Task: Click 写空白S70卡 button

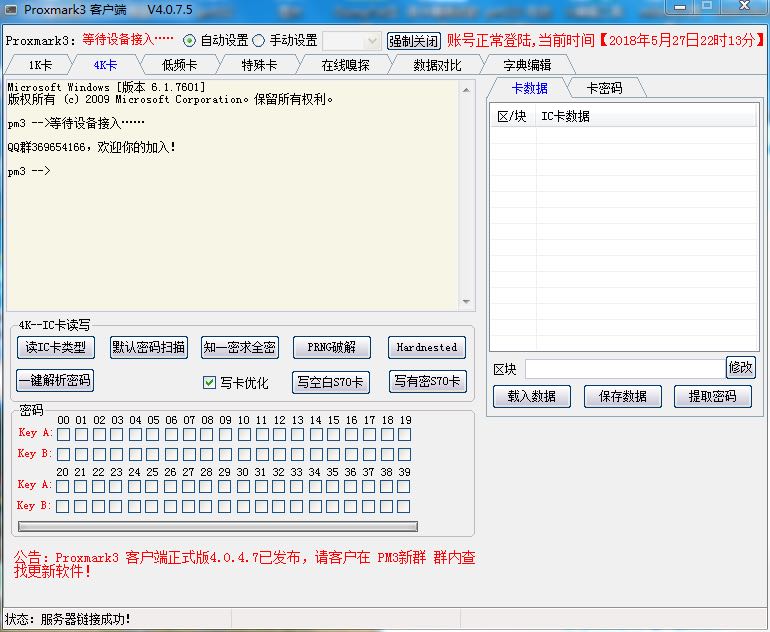Action: [x=331, y=383]
